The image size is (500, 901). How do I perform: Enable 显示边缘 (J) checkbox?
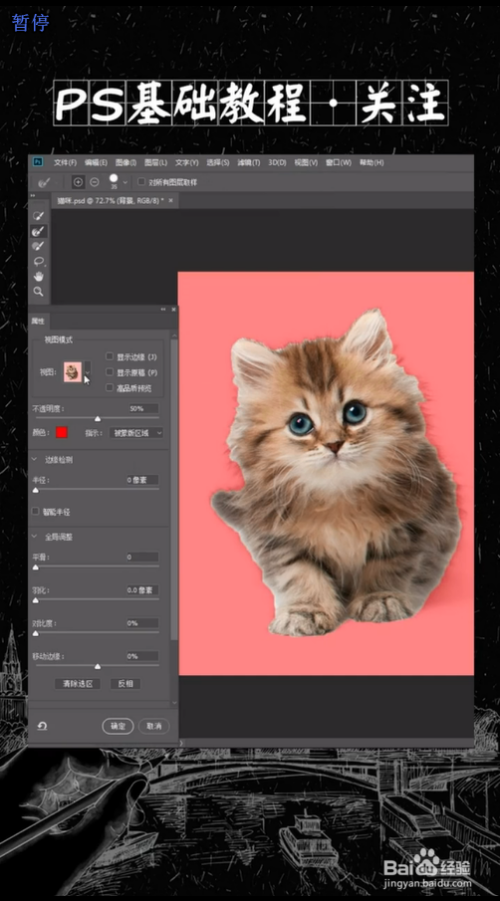(x=109, y=357)
